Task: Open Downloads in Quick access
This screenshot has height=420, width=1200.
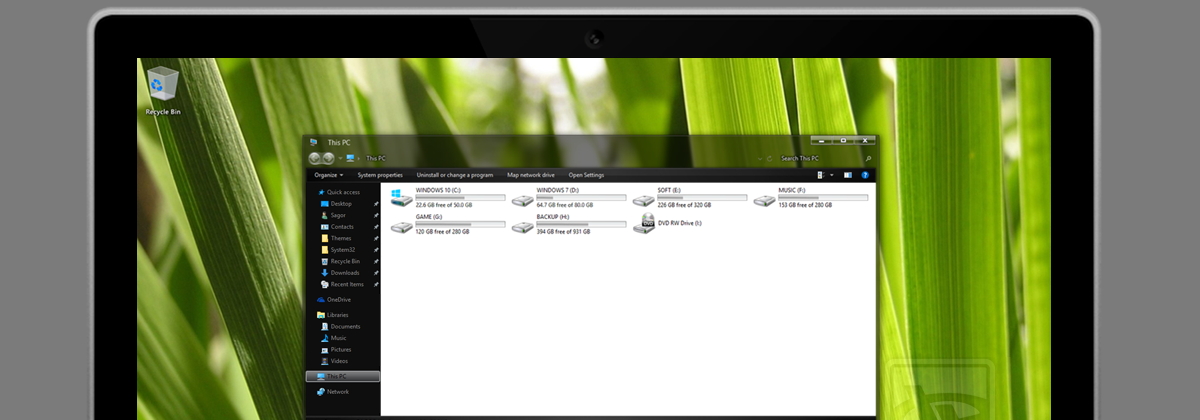Action: [340, 273]
